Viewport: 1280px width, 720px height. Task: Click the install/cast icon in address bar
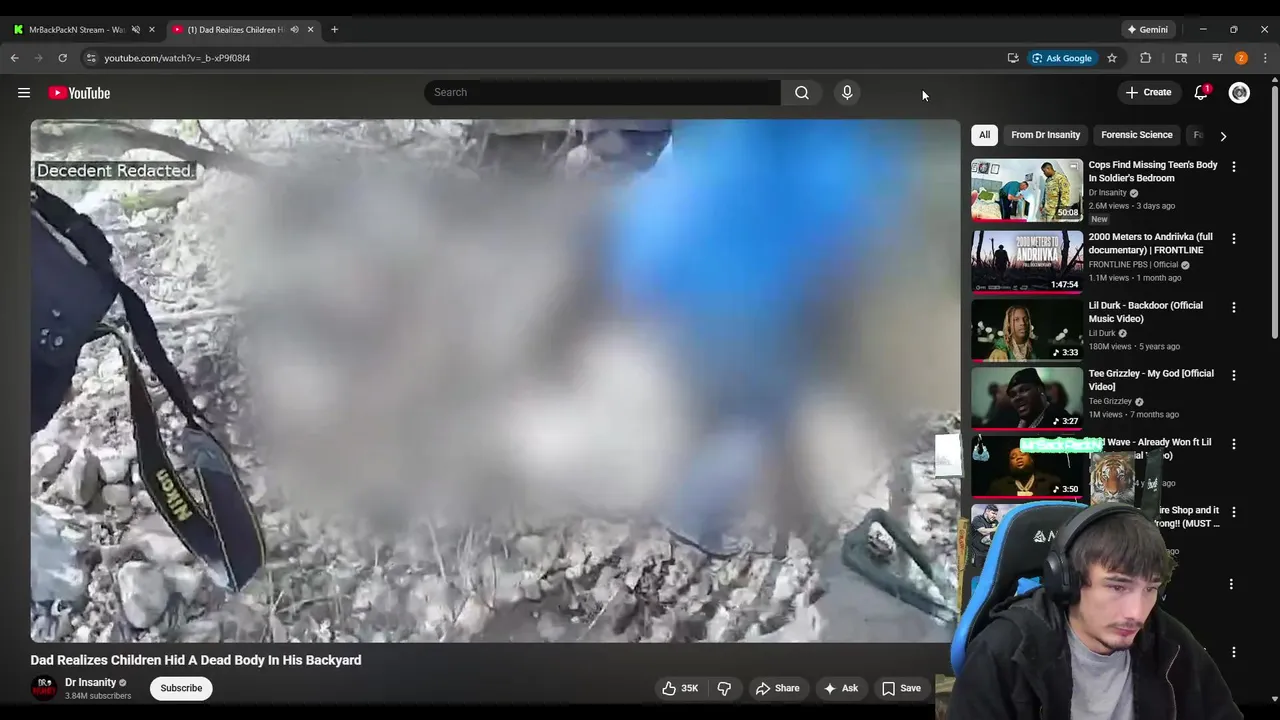tap(1013, 58)
